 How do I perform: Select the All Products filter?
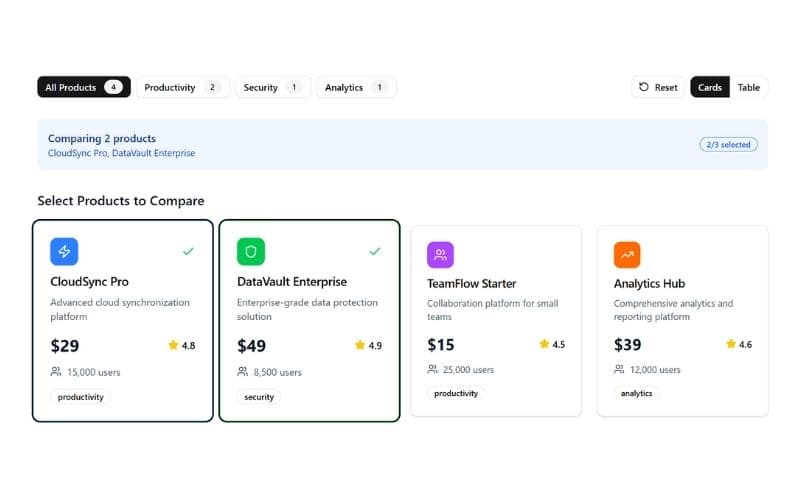pos(84,88)
